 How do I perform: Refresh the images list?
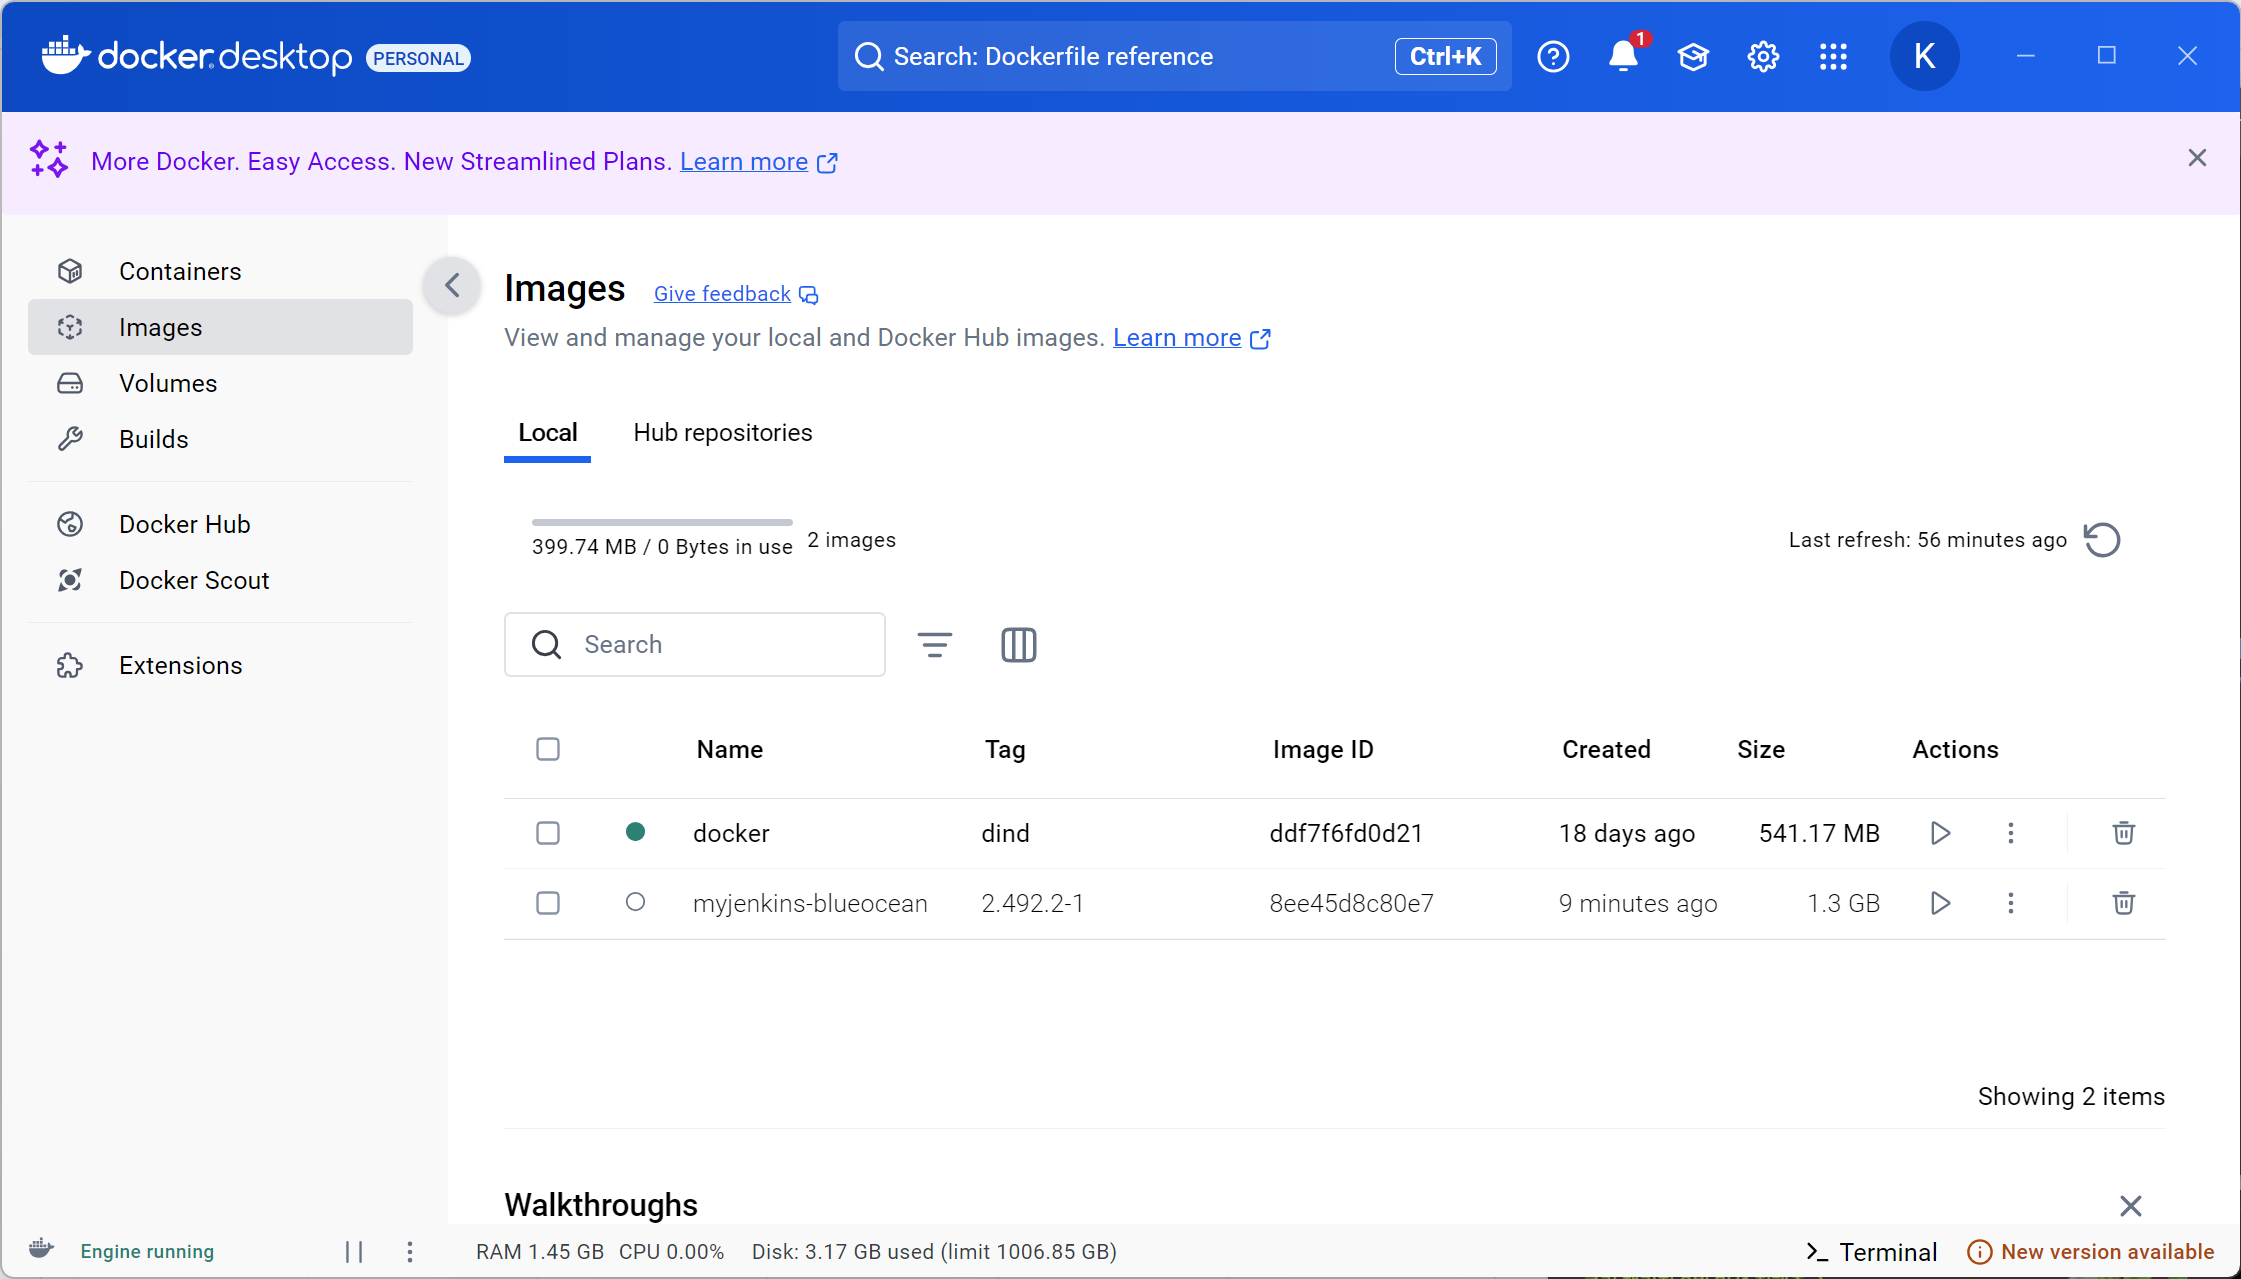[x=2102, y=540]
